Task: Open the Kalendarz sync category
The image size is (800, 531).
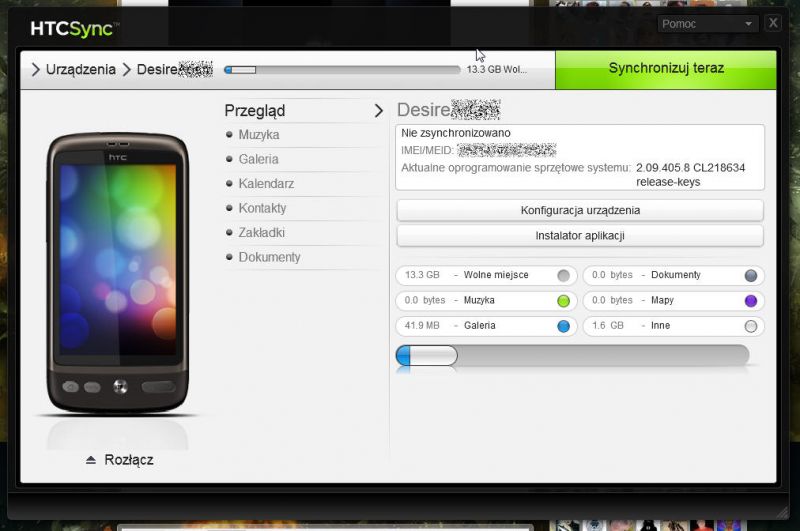Action: (x=266, y=184)
